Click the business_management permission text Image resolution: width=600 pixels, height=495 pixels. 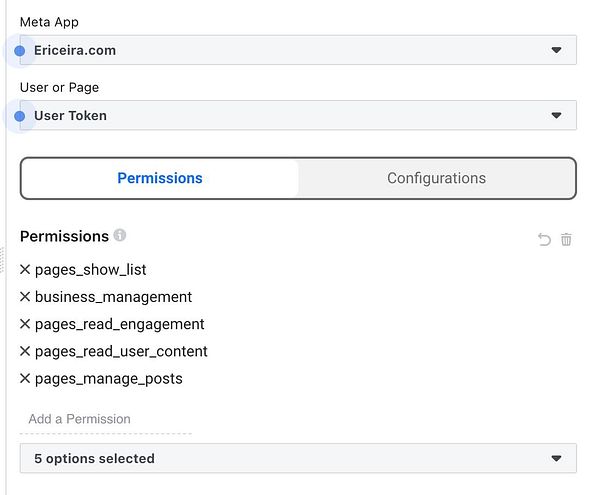pyautogui.click(x=113, y=297)
